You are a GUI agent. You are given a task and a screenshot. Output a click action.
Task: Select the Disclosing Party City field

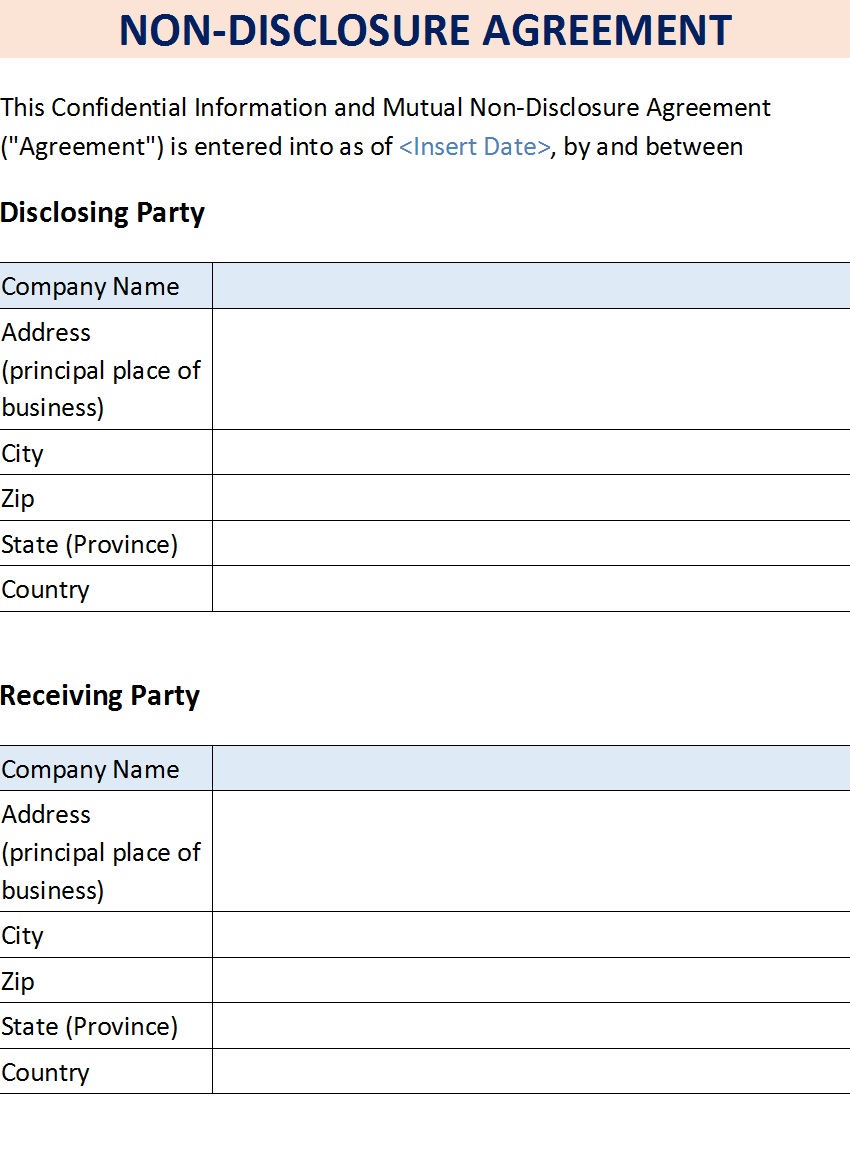[531, 452]
